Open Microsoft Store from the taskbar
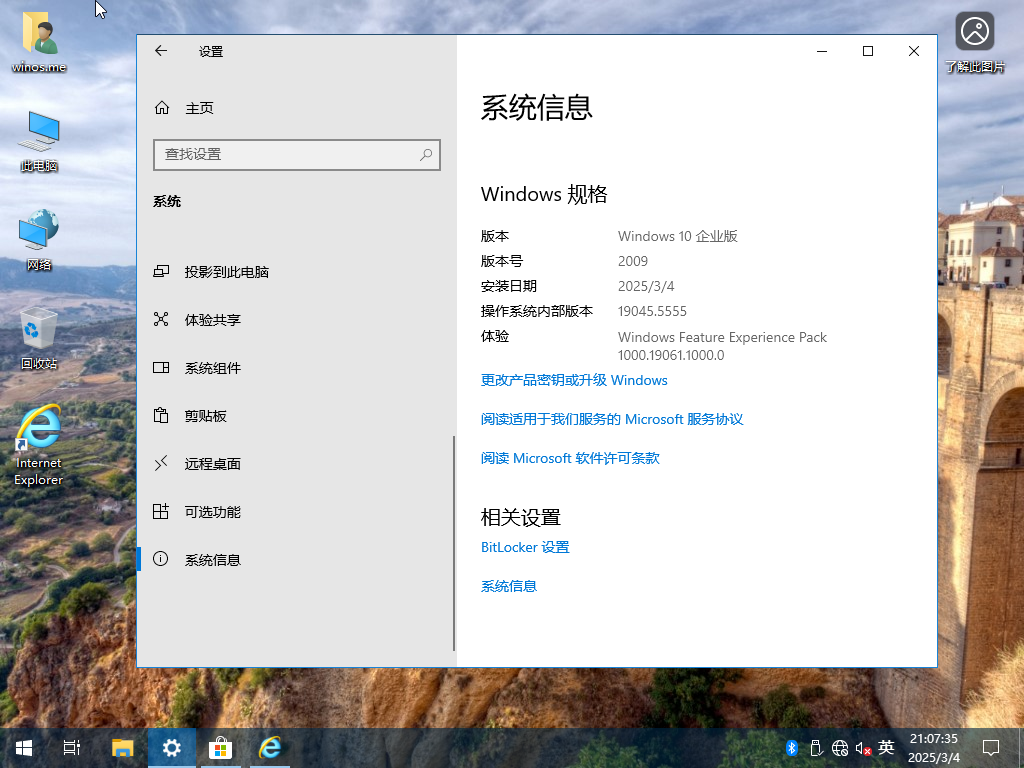This screenshot has height=768, width=1024. point(221,748)
